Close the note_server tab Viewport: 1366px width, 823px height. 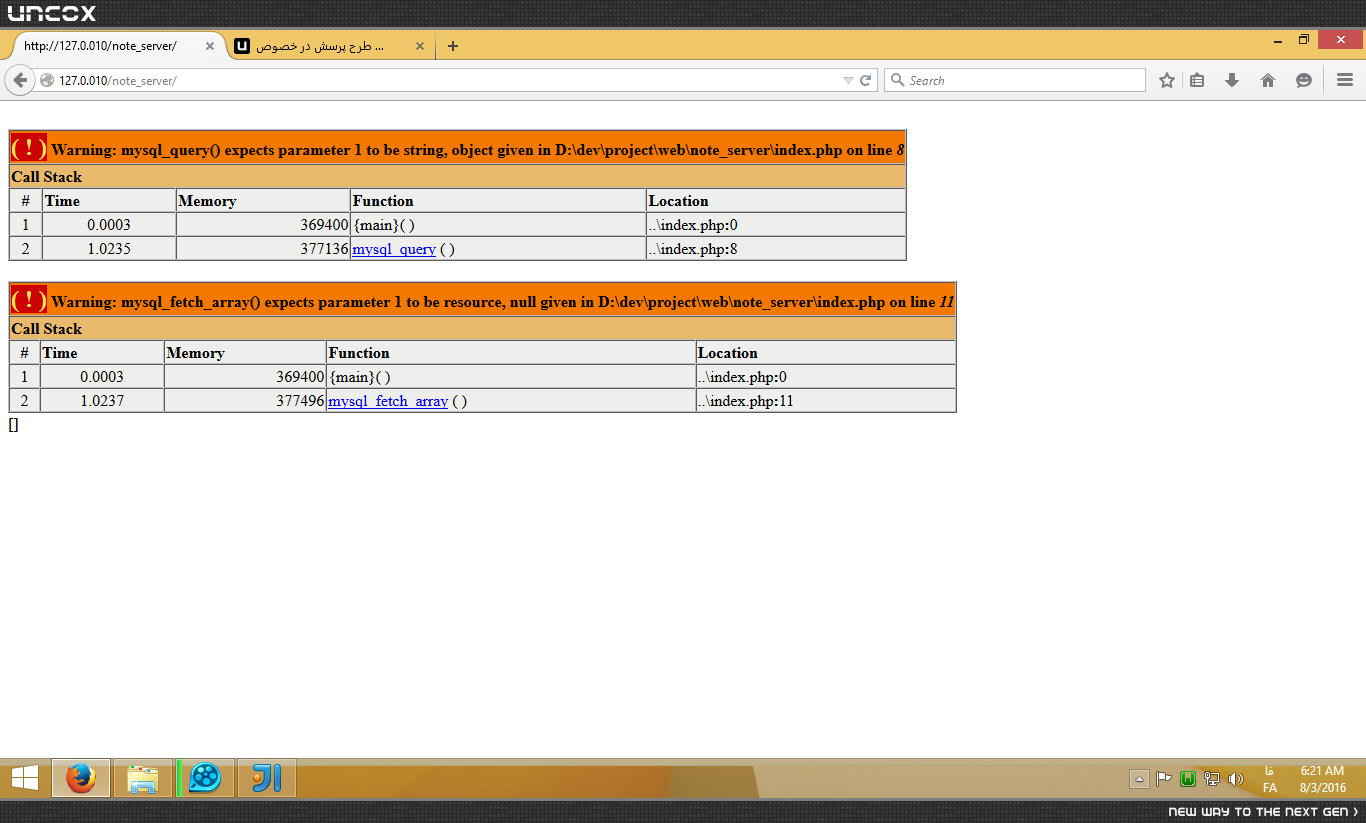(210, 46)
